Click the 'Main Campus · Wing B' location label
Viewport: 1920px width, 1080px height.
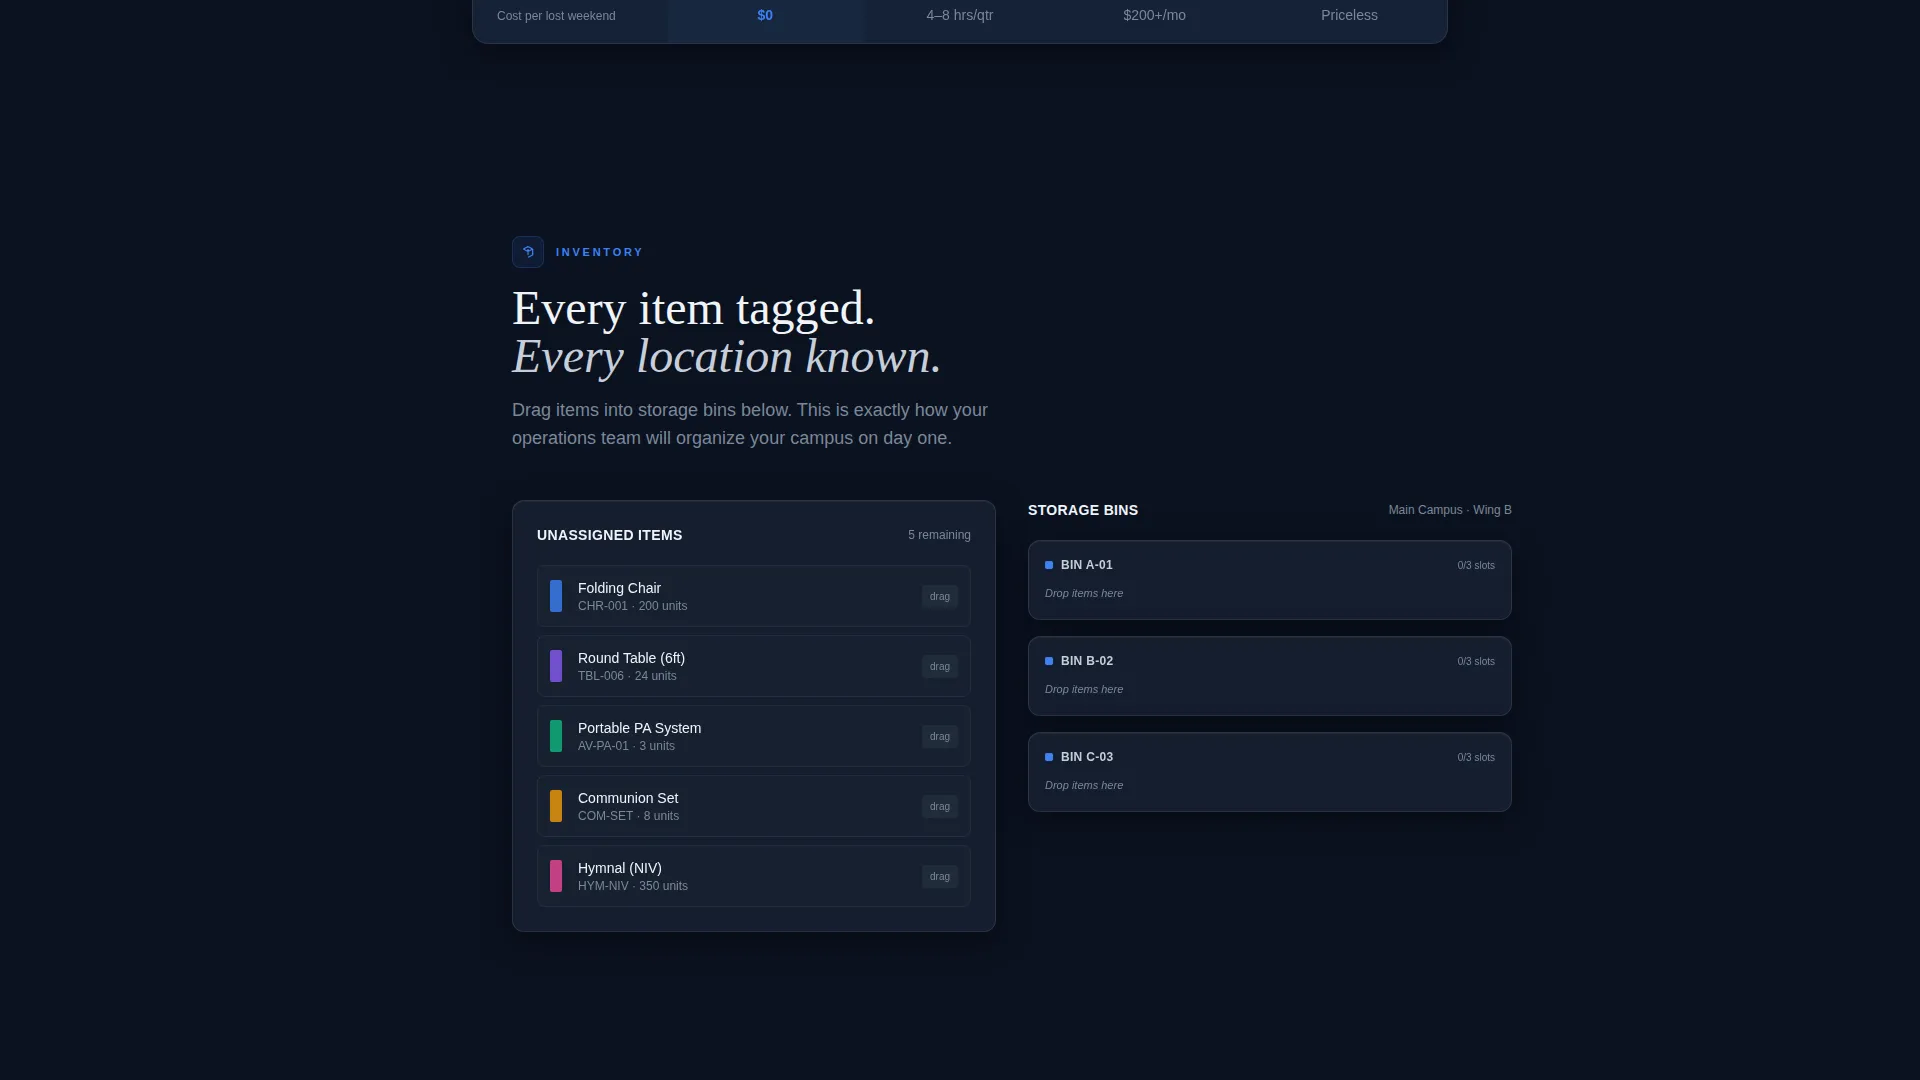pyautogui.click(x=1450, y=510)
